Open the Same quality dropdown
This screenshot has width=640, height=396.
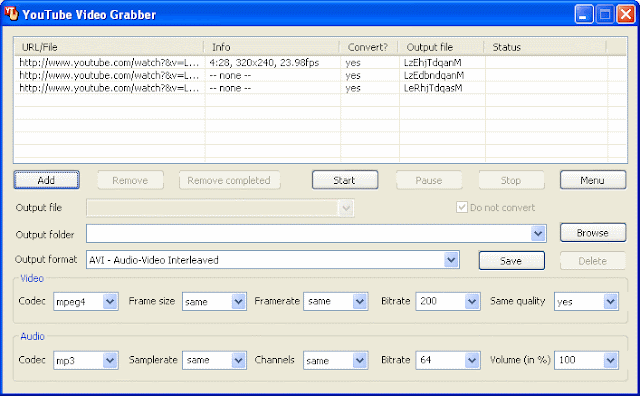(611, 302)
